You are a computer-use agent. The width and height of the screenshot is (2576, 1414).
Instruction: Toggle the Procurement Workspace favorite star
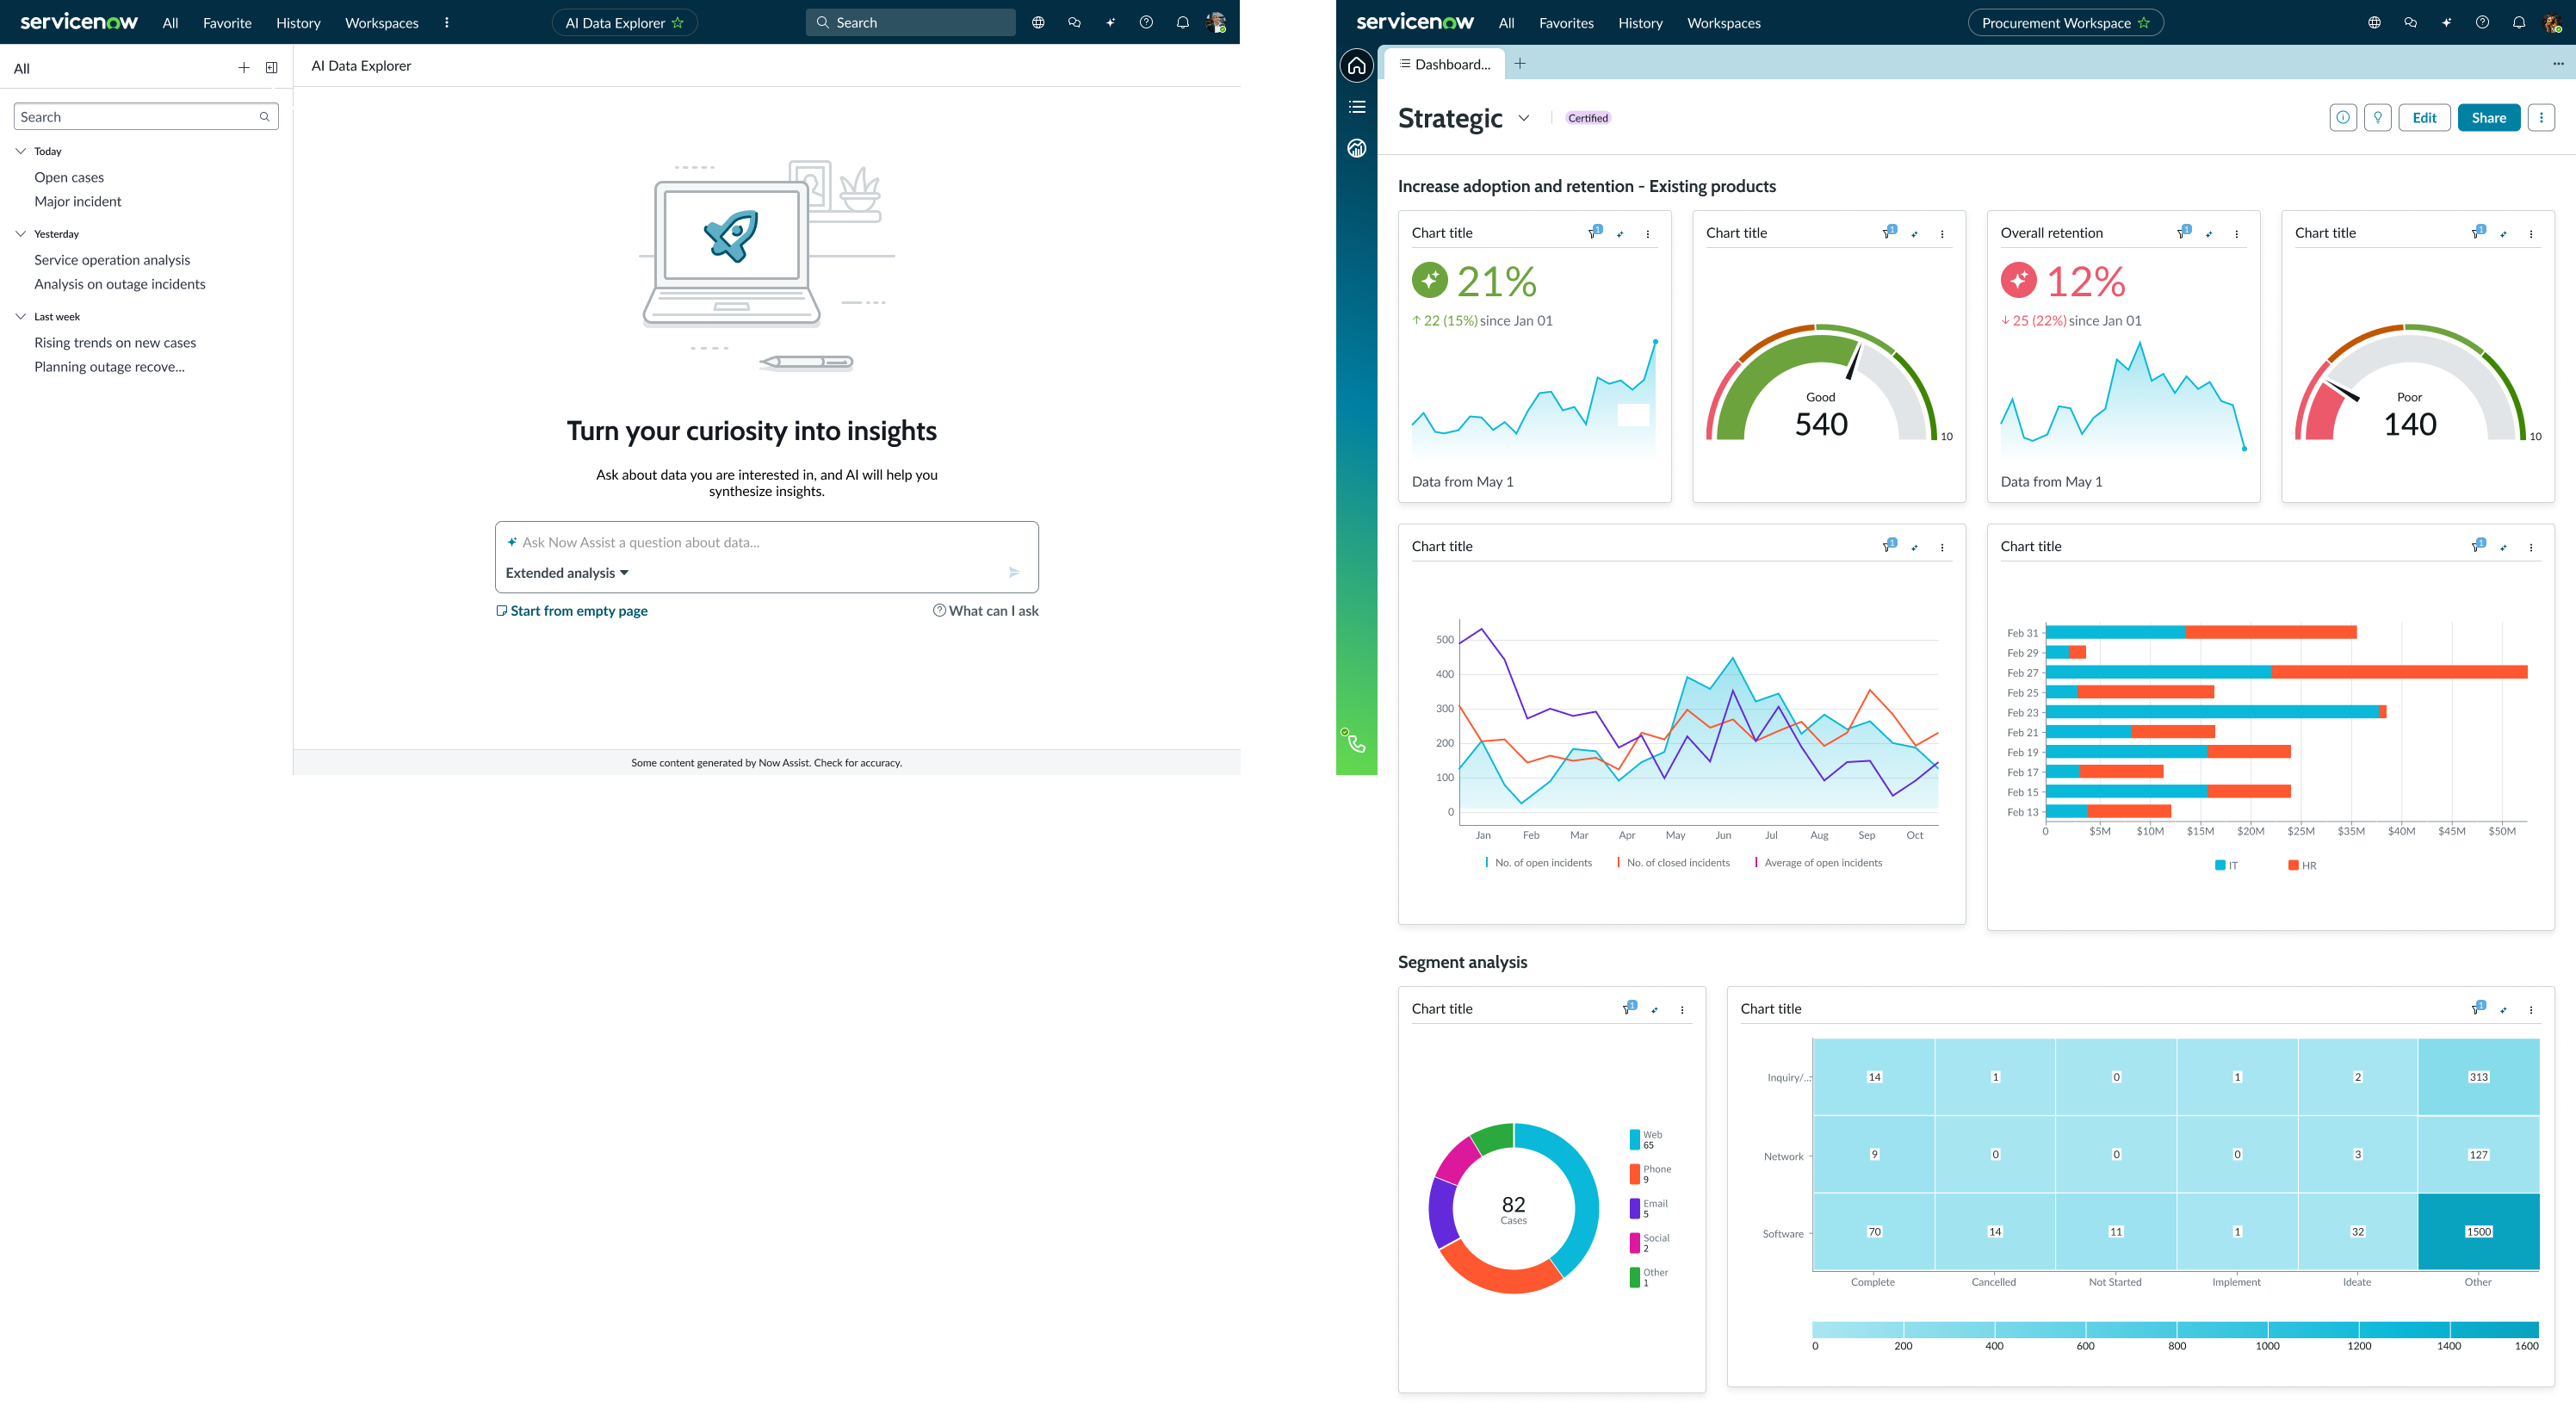(2143, 23)
